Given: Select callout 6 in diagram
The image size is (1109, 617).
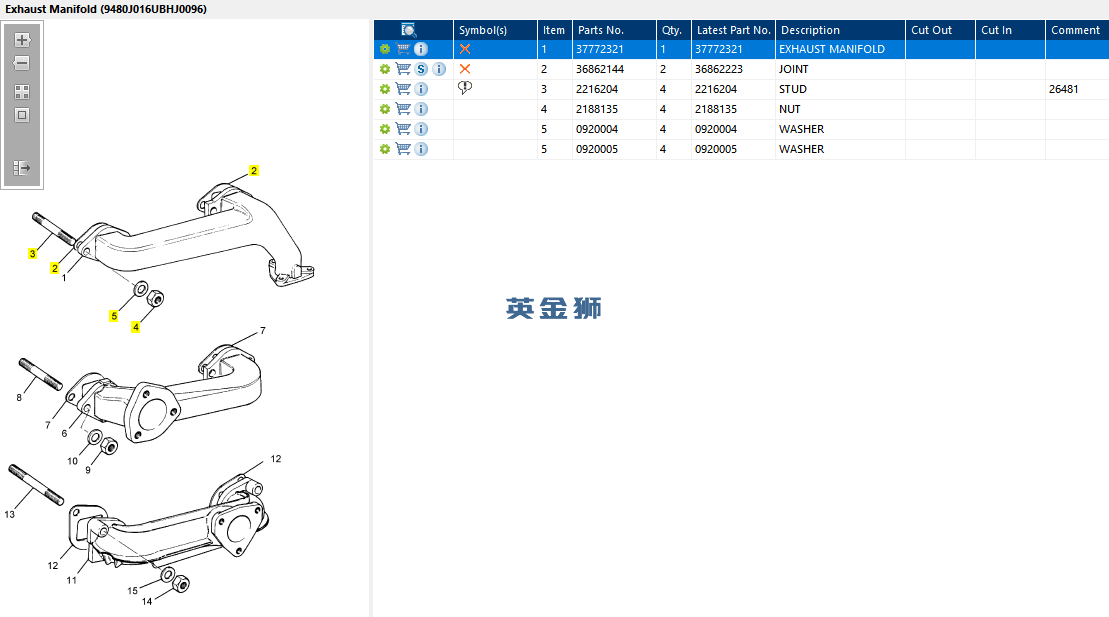Looking at the screenshot, I should [64, 433].
